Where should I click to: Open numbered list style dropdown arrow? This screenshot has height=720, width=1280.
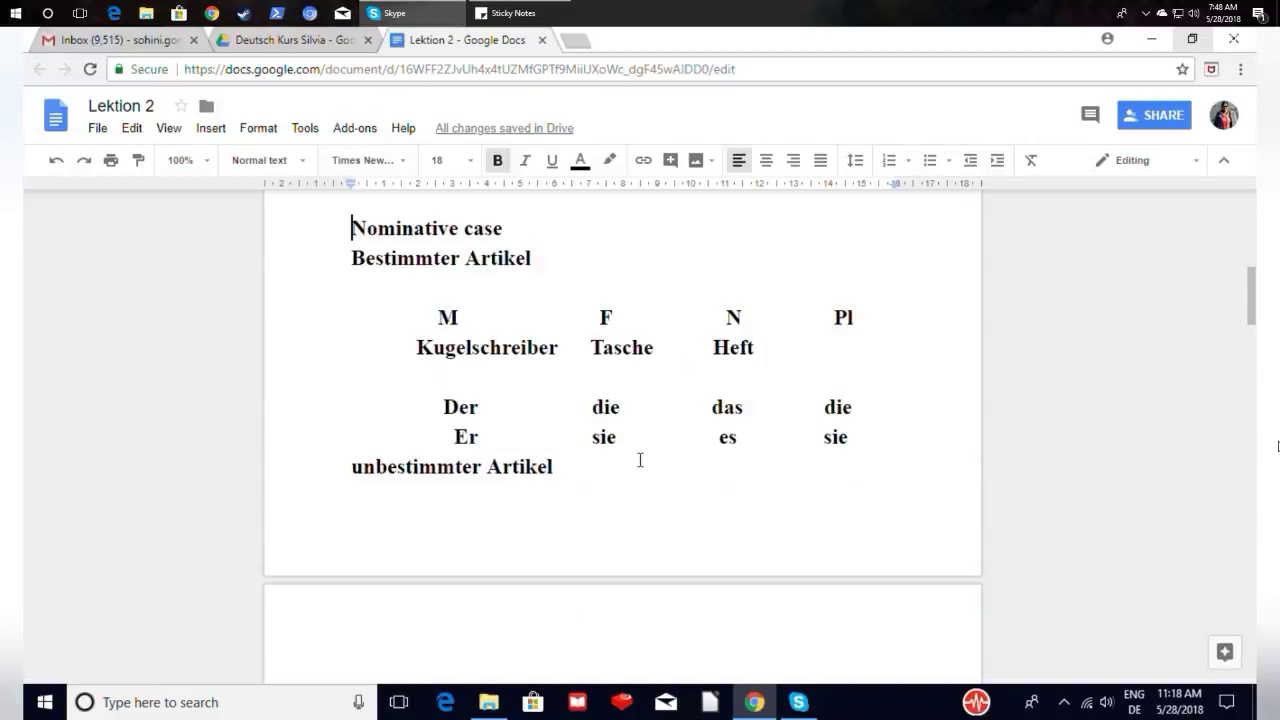908,160
